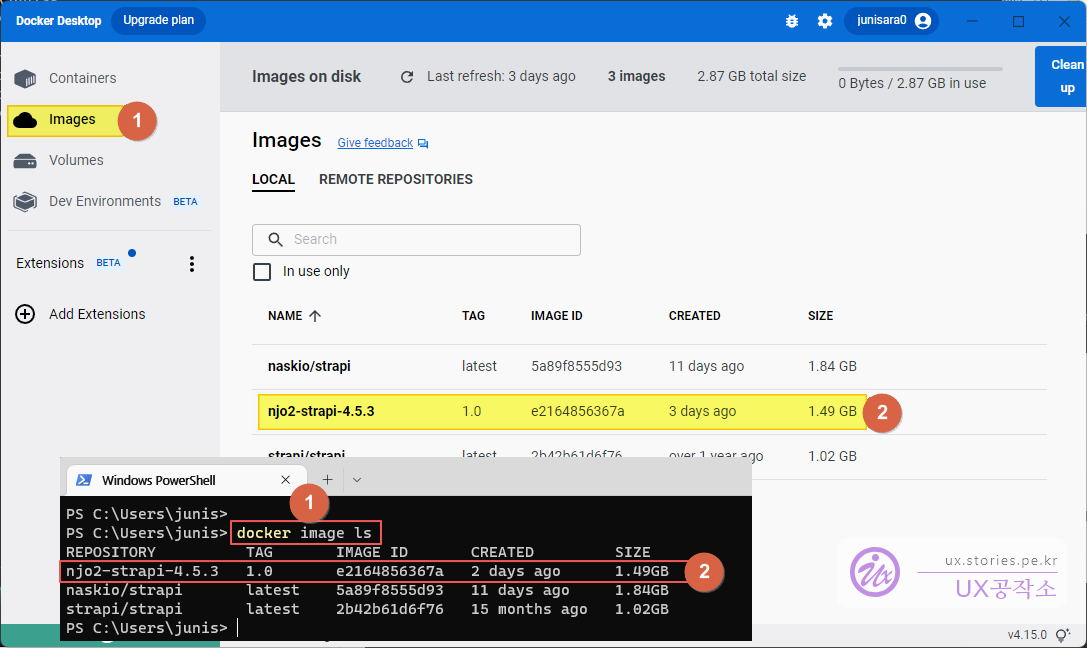Screen dimensions: 1087x648
Task: Select Containers in the sidebar
Action: (x=82, y=78)
